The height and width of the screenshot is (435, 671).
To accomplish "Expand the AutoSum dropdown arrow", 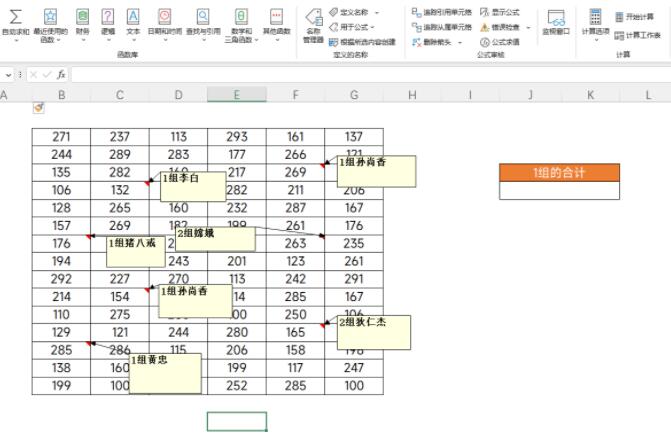I will pos(16,41).
